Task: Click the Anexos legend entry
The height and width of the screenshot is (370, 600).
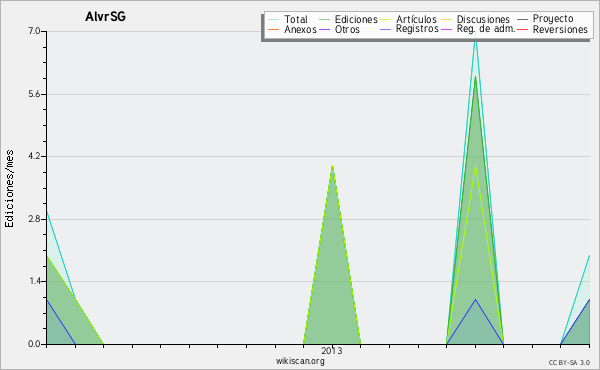Action: pos(293,29)
